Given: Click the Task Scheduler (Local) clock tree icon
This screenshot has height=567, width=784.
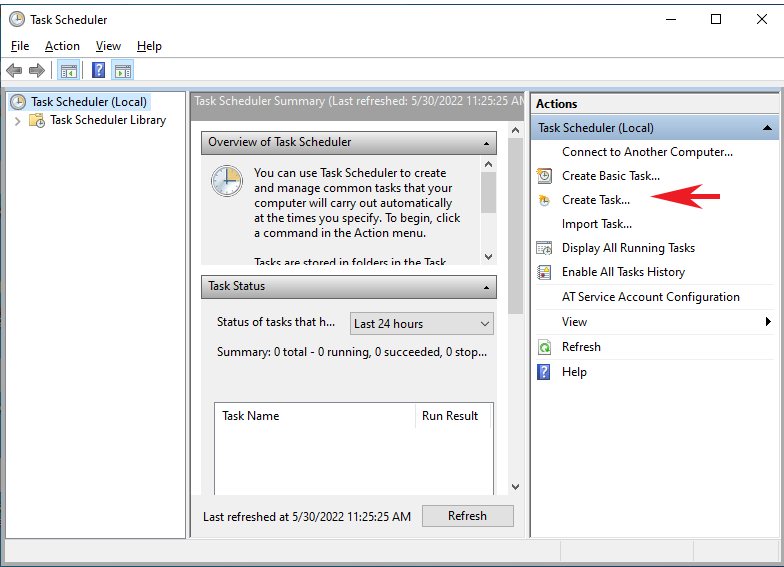Looking at the screenshot, I should point(18,102).
